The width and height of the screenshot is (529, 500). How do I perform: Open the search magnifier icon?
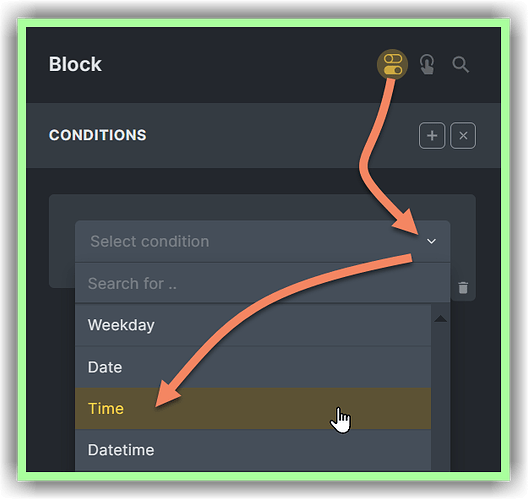(461, 64)
